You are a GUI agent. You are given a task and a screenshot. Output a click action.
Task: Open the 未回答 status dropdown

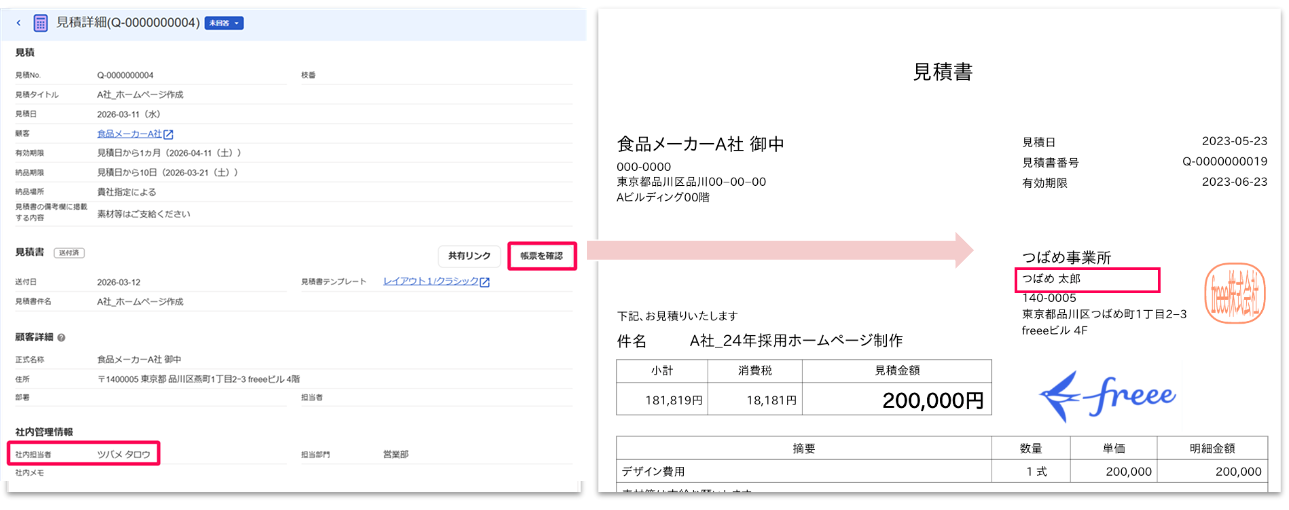(x=224, y=23)
